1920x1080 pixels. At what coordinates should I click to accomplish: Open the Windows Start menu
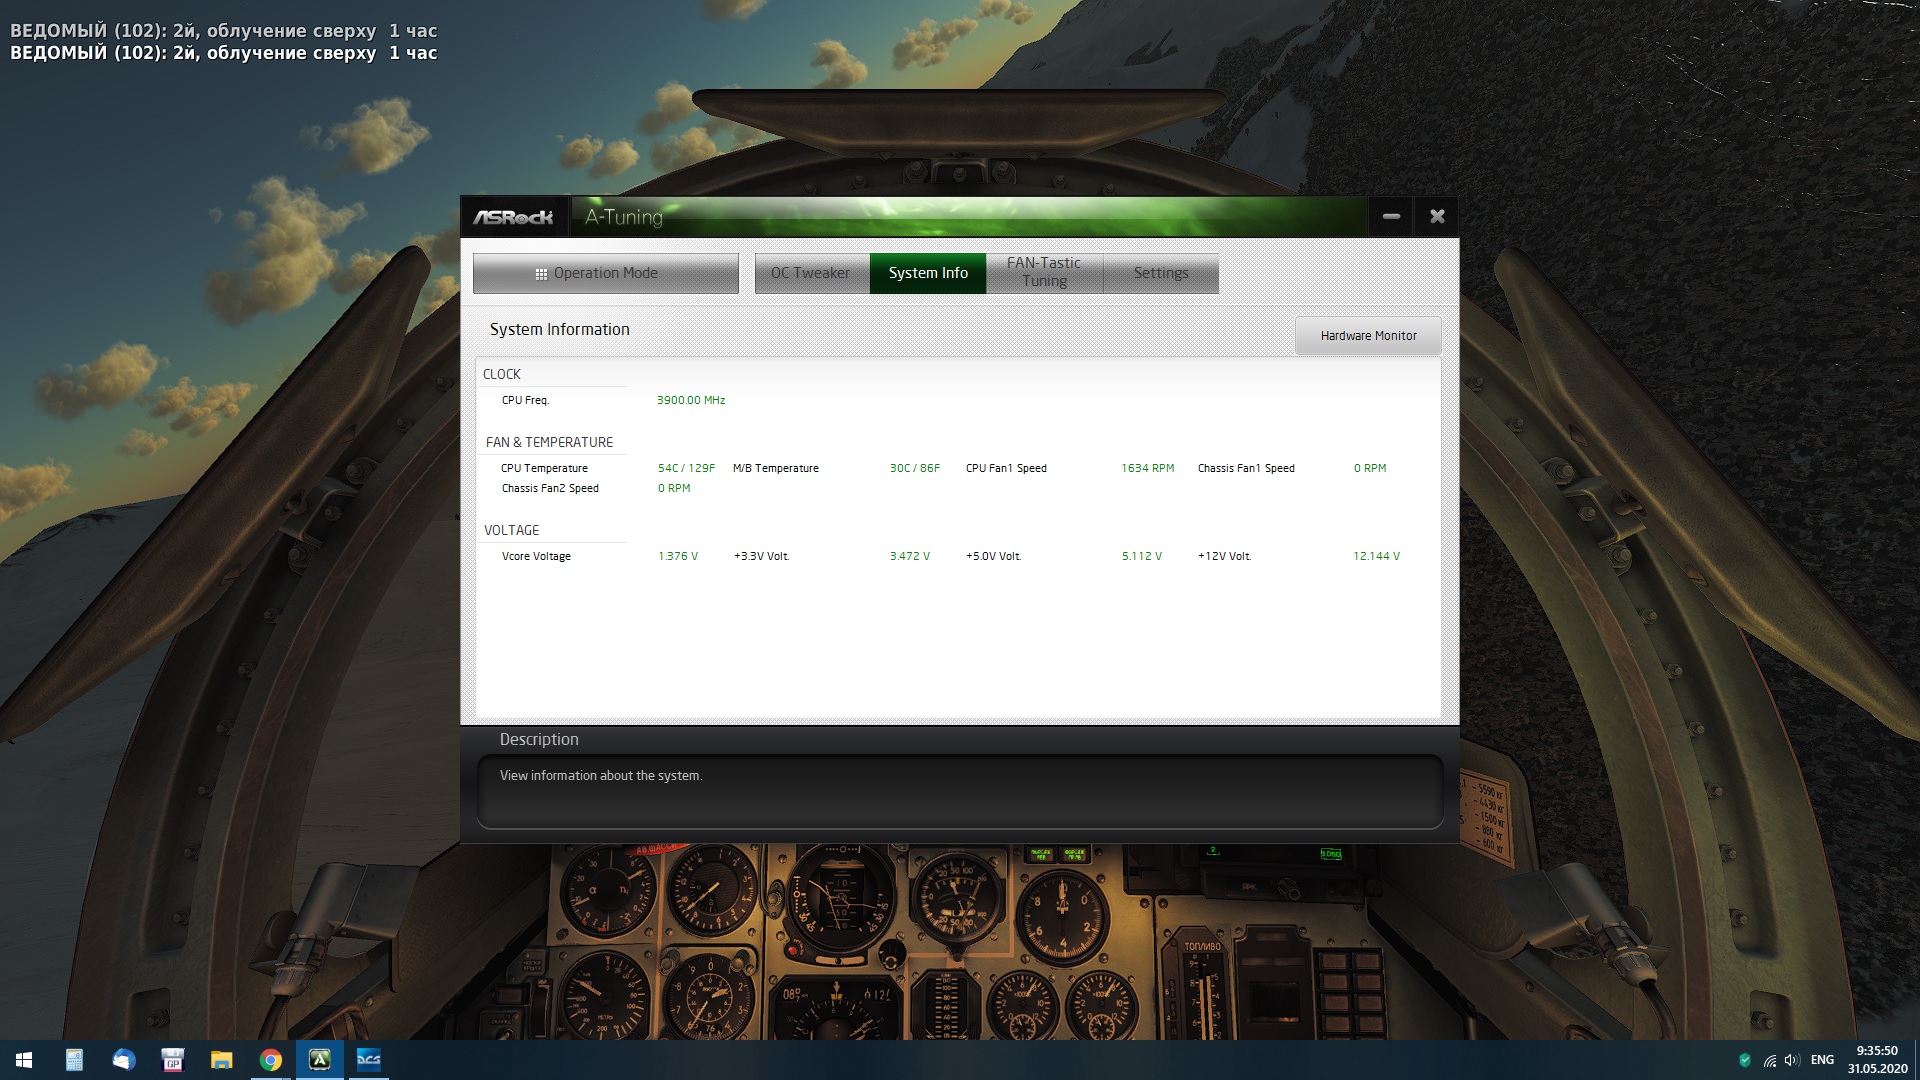[x=24, y=1060]
